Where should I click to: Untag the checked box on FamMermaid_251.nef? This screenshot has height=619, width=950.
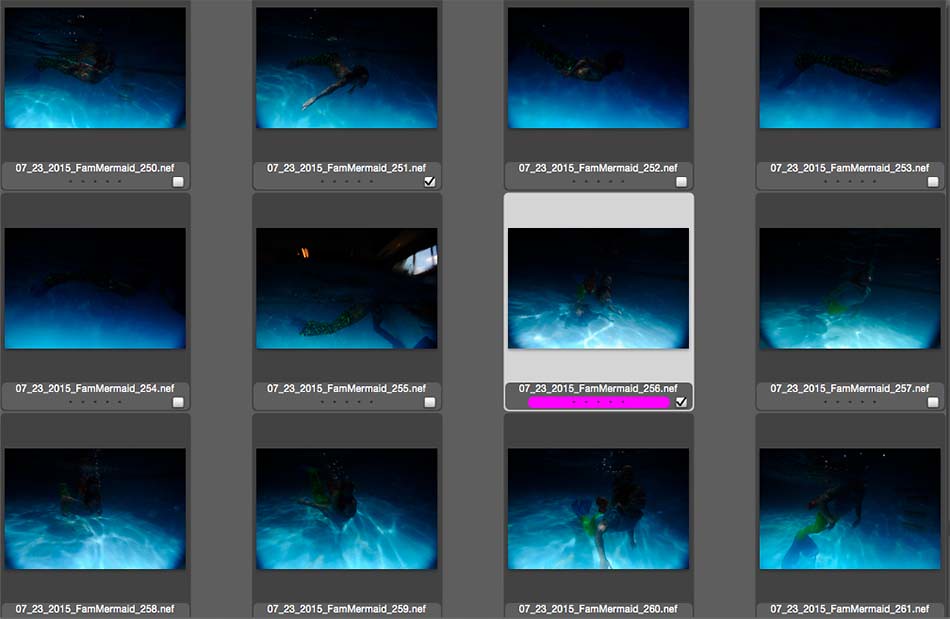pos(430,182)
